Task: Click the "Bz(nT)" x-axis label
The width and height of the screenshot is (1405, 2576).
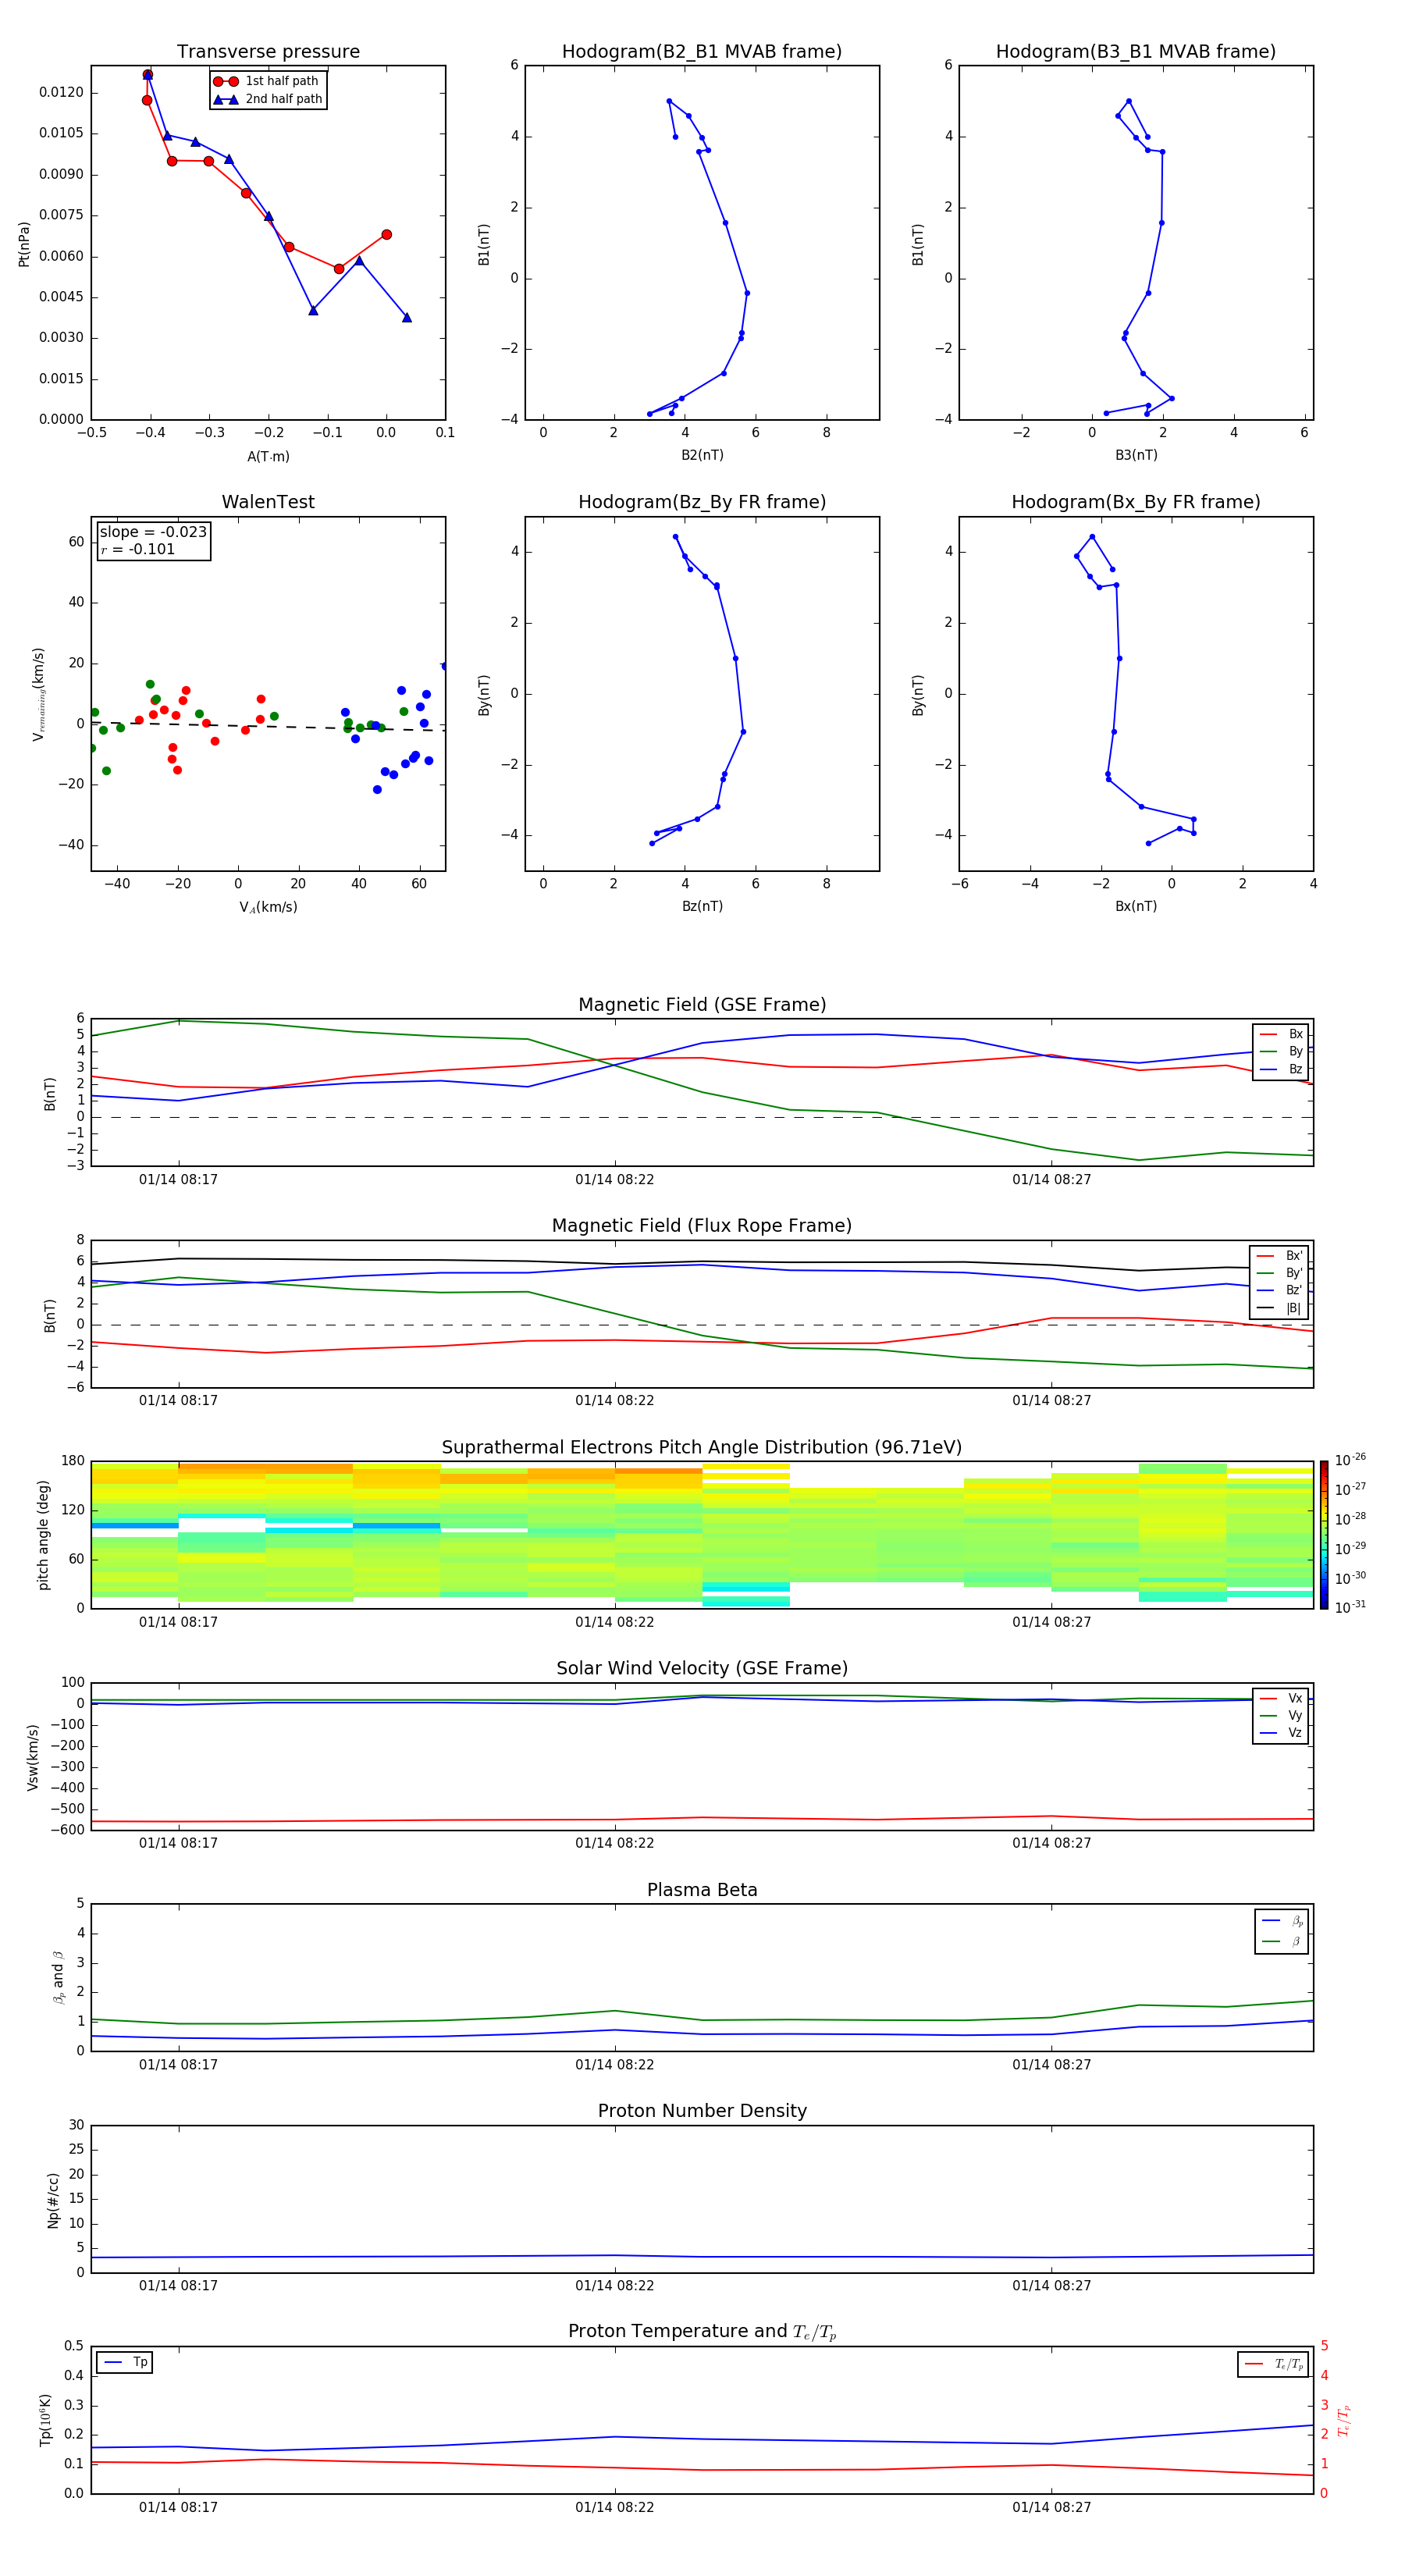Action: point(702,906)
